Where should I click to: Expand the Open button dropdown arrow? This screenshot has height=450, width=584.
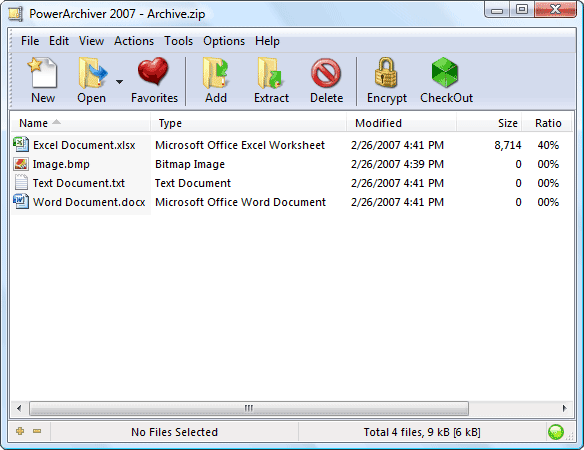coord(119,82)
